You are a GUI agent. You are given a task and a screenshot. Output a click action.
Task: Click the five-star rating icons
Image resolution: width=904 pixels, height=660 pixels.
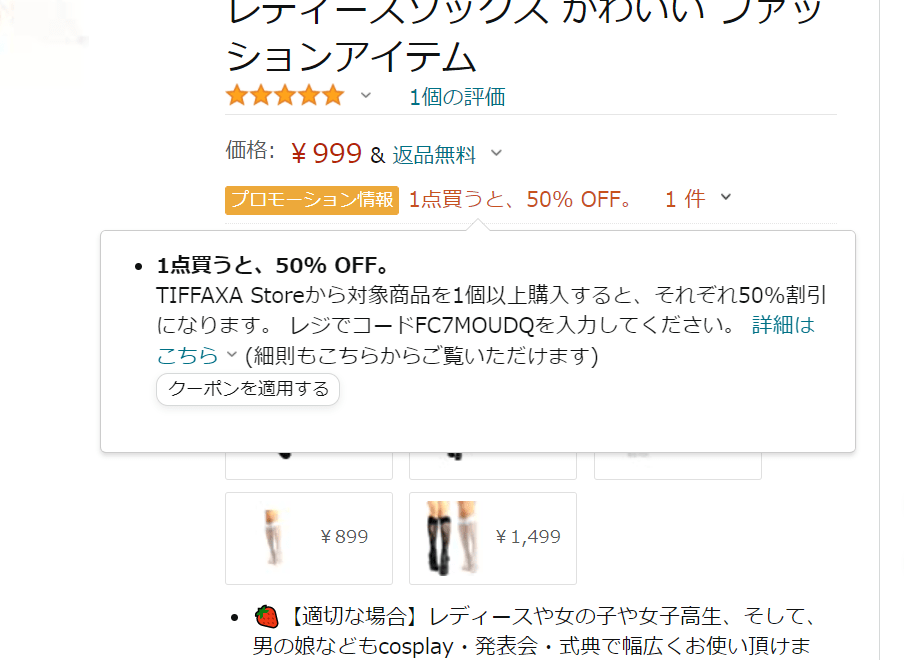pos(285,96)
